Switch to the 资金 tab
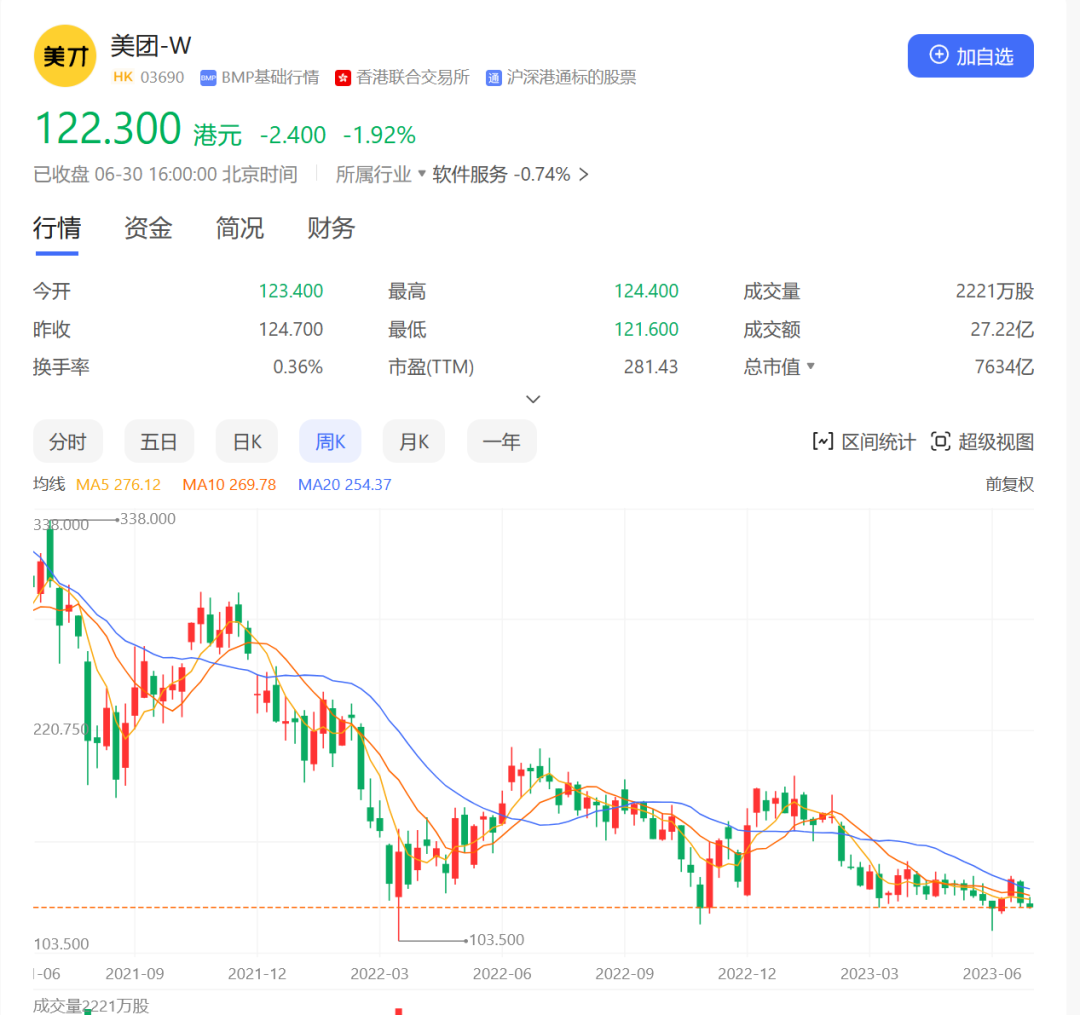Screen dimensions: 1080x1015 click(148, 229)
